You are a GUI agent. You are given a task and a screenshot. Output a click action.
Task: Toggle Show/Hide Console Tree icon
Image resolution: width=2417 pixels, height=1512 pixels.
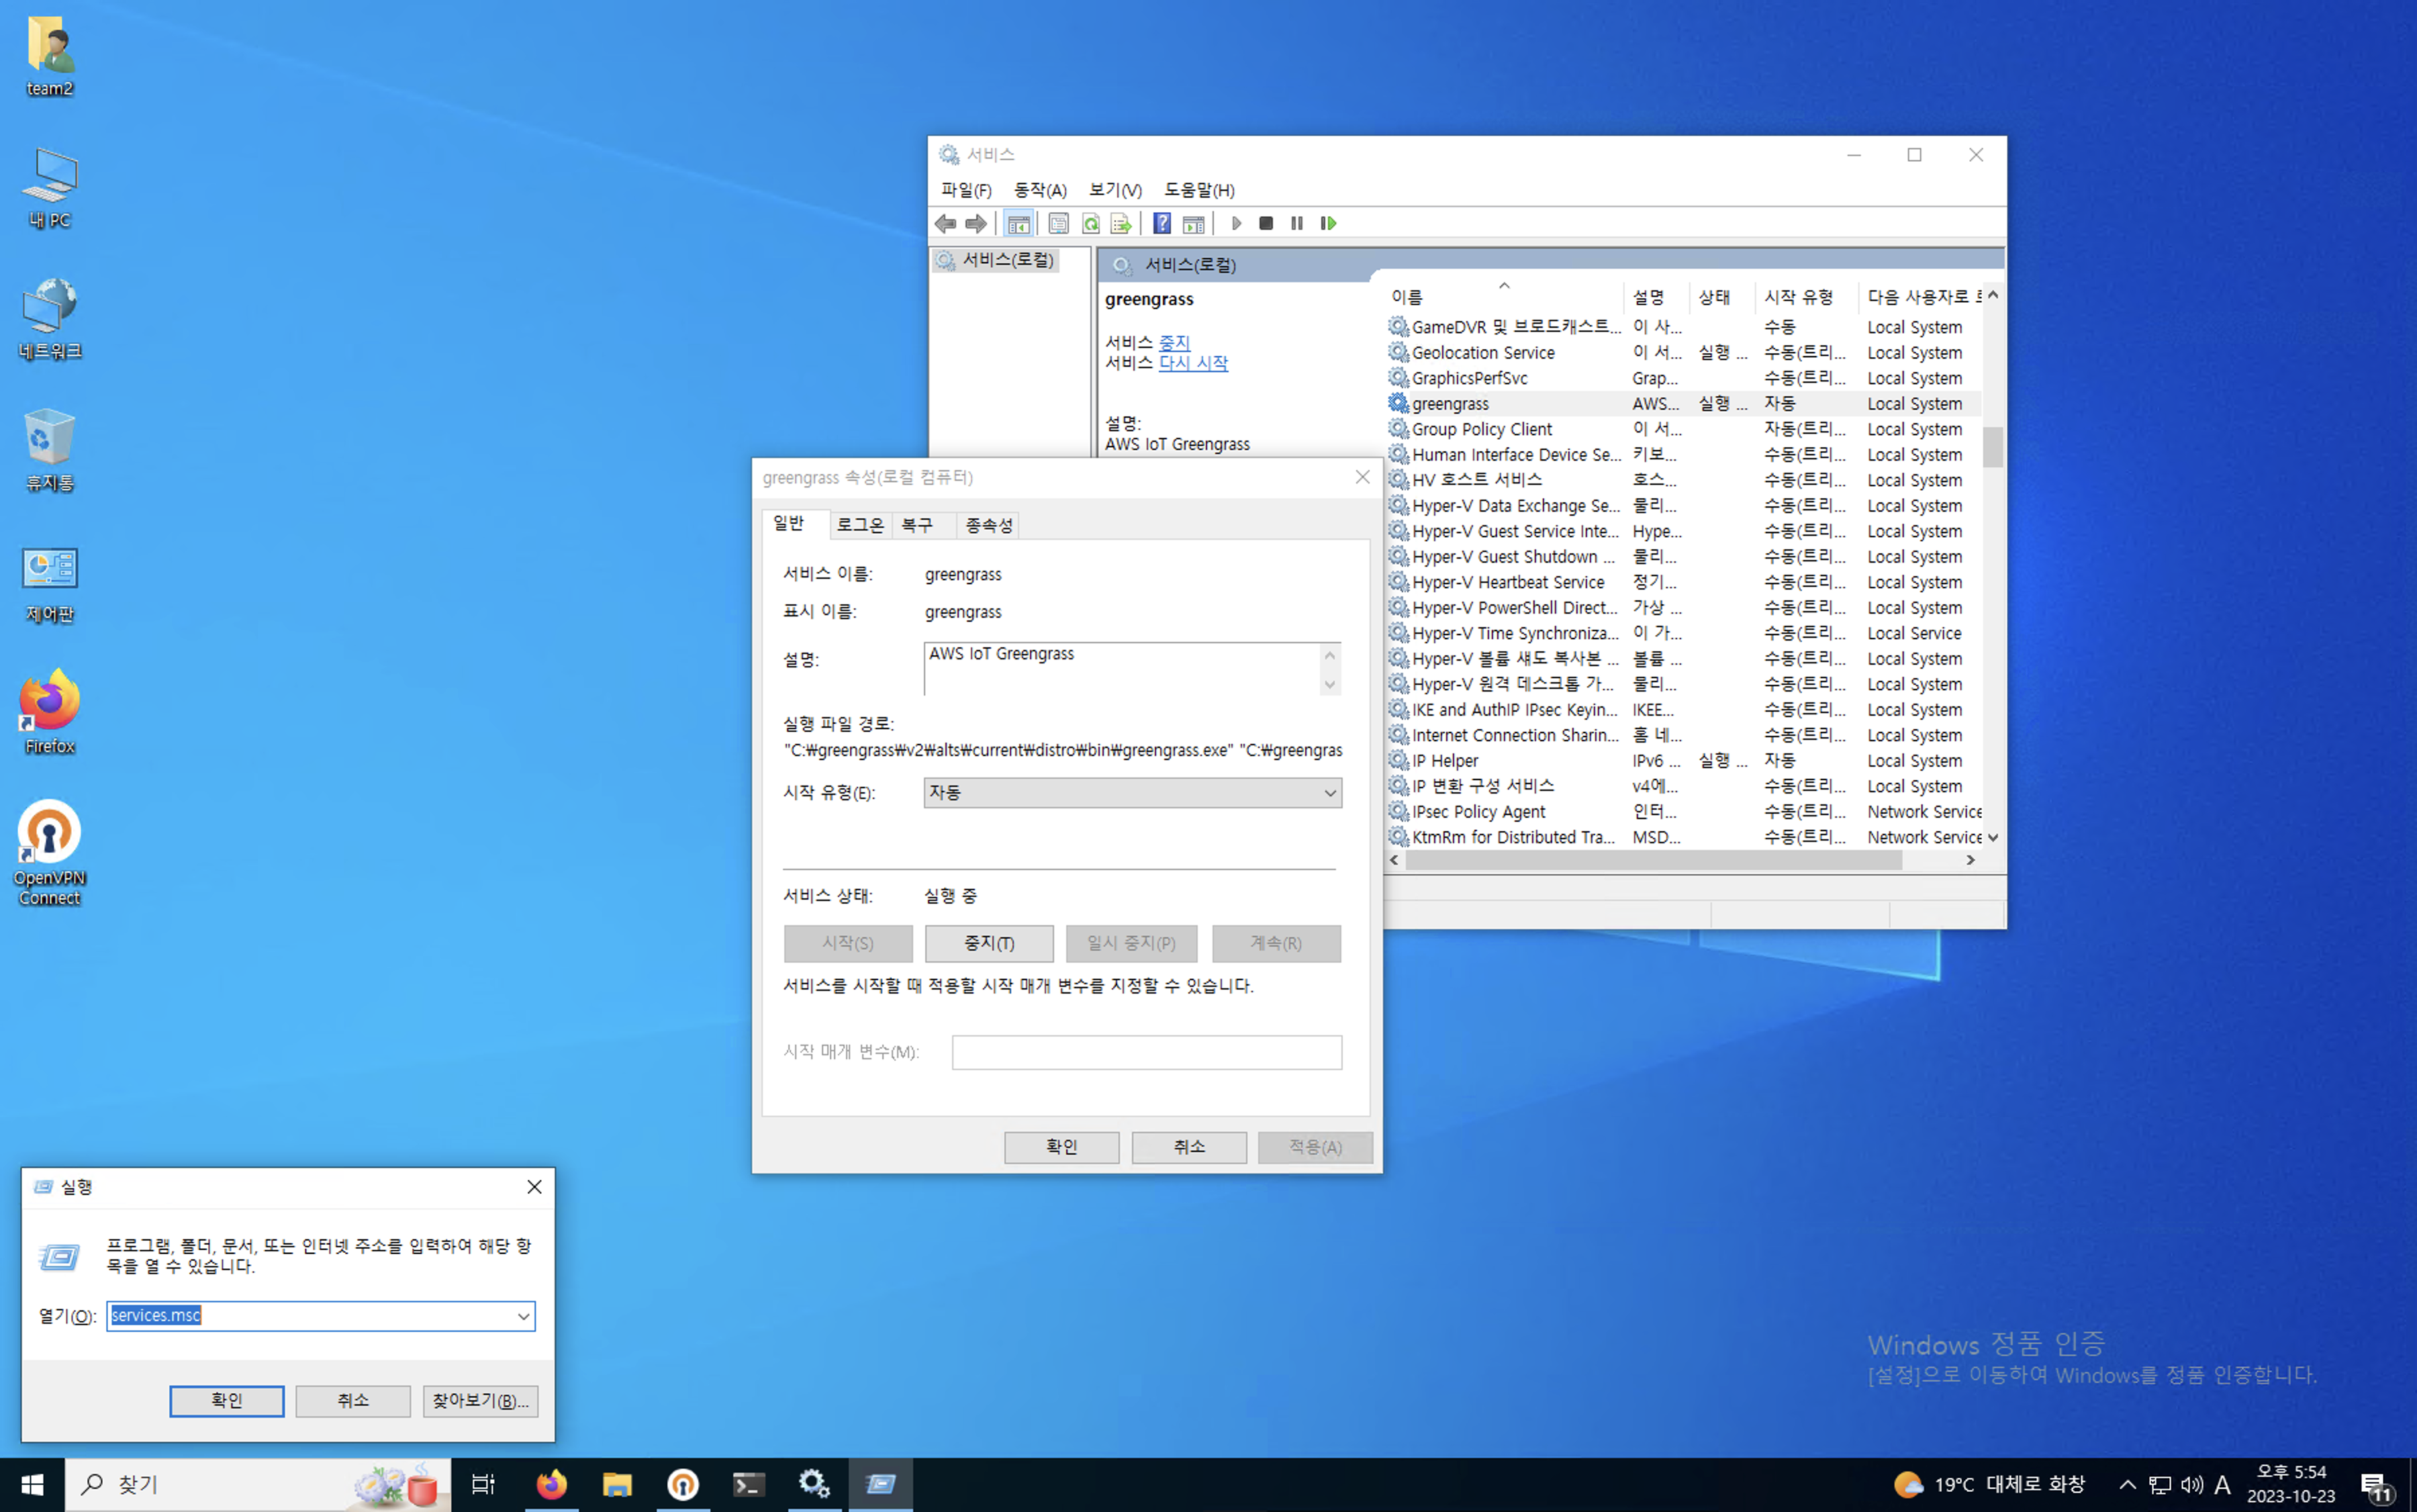[x=1018, y=223]
